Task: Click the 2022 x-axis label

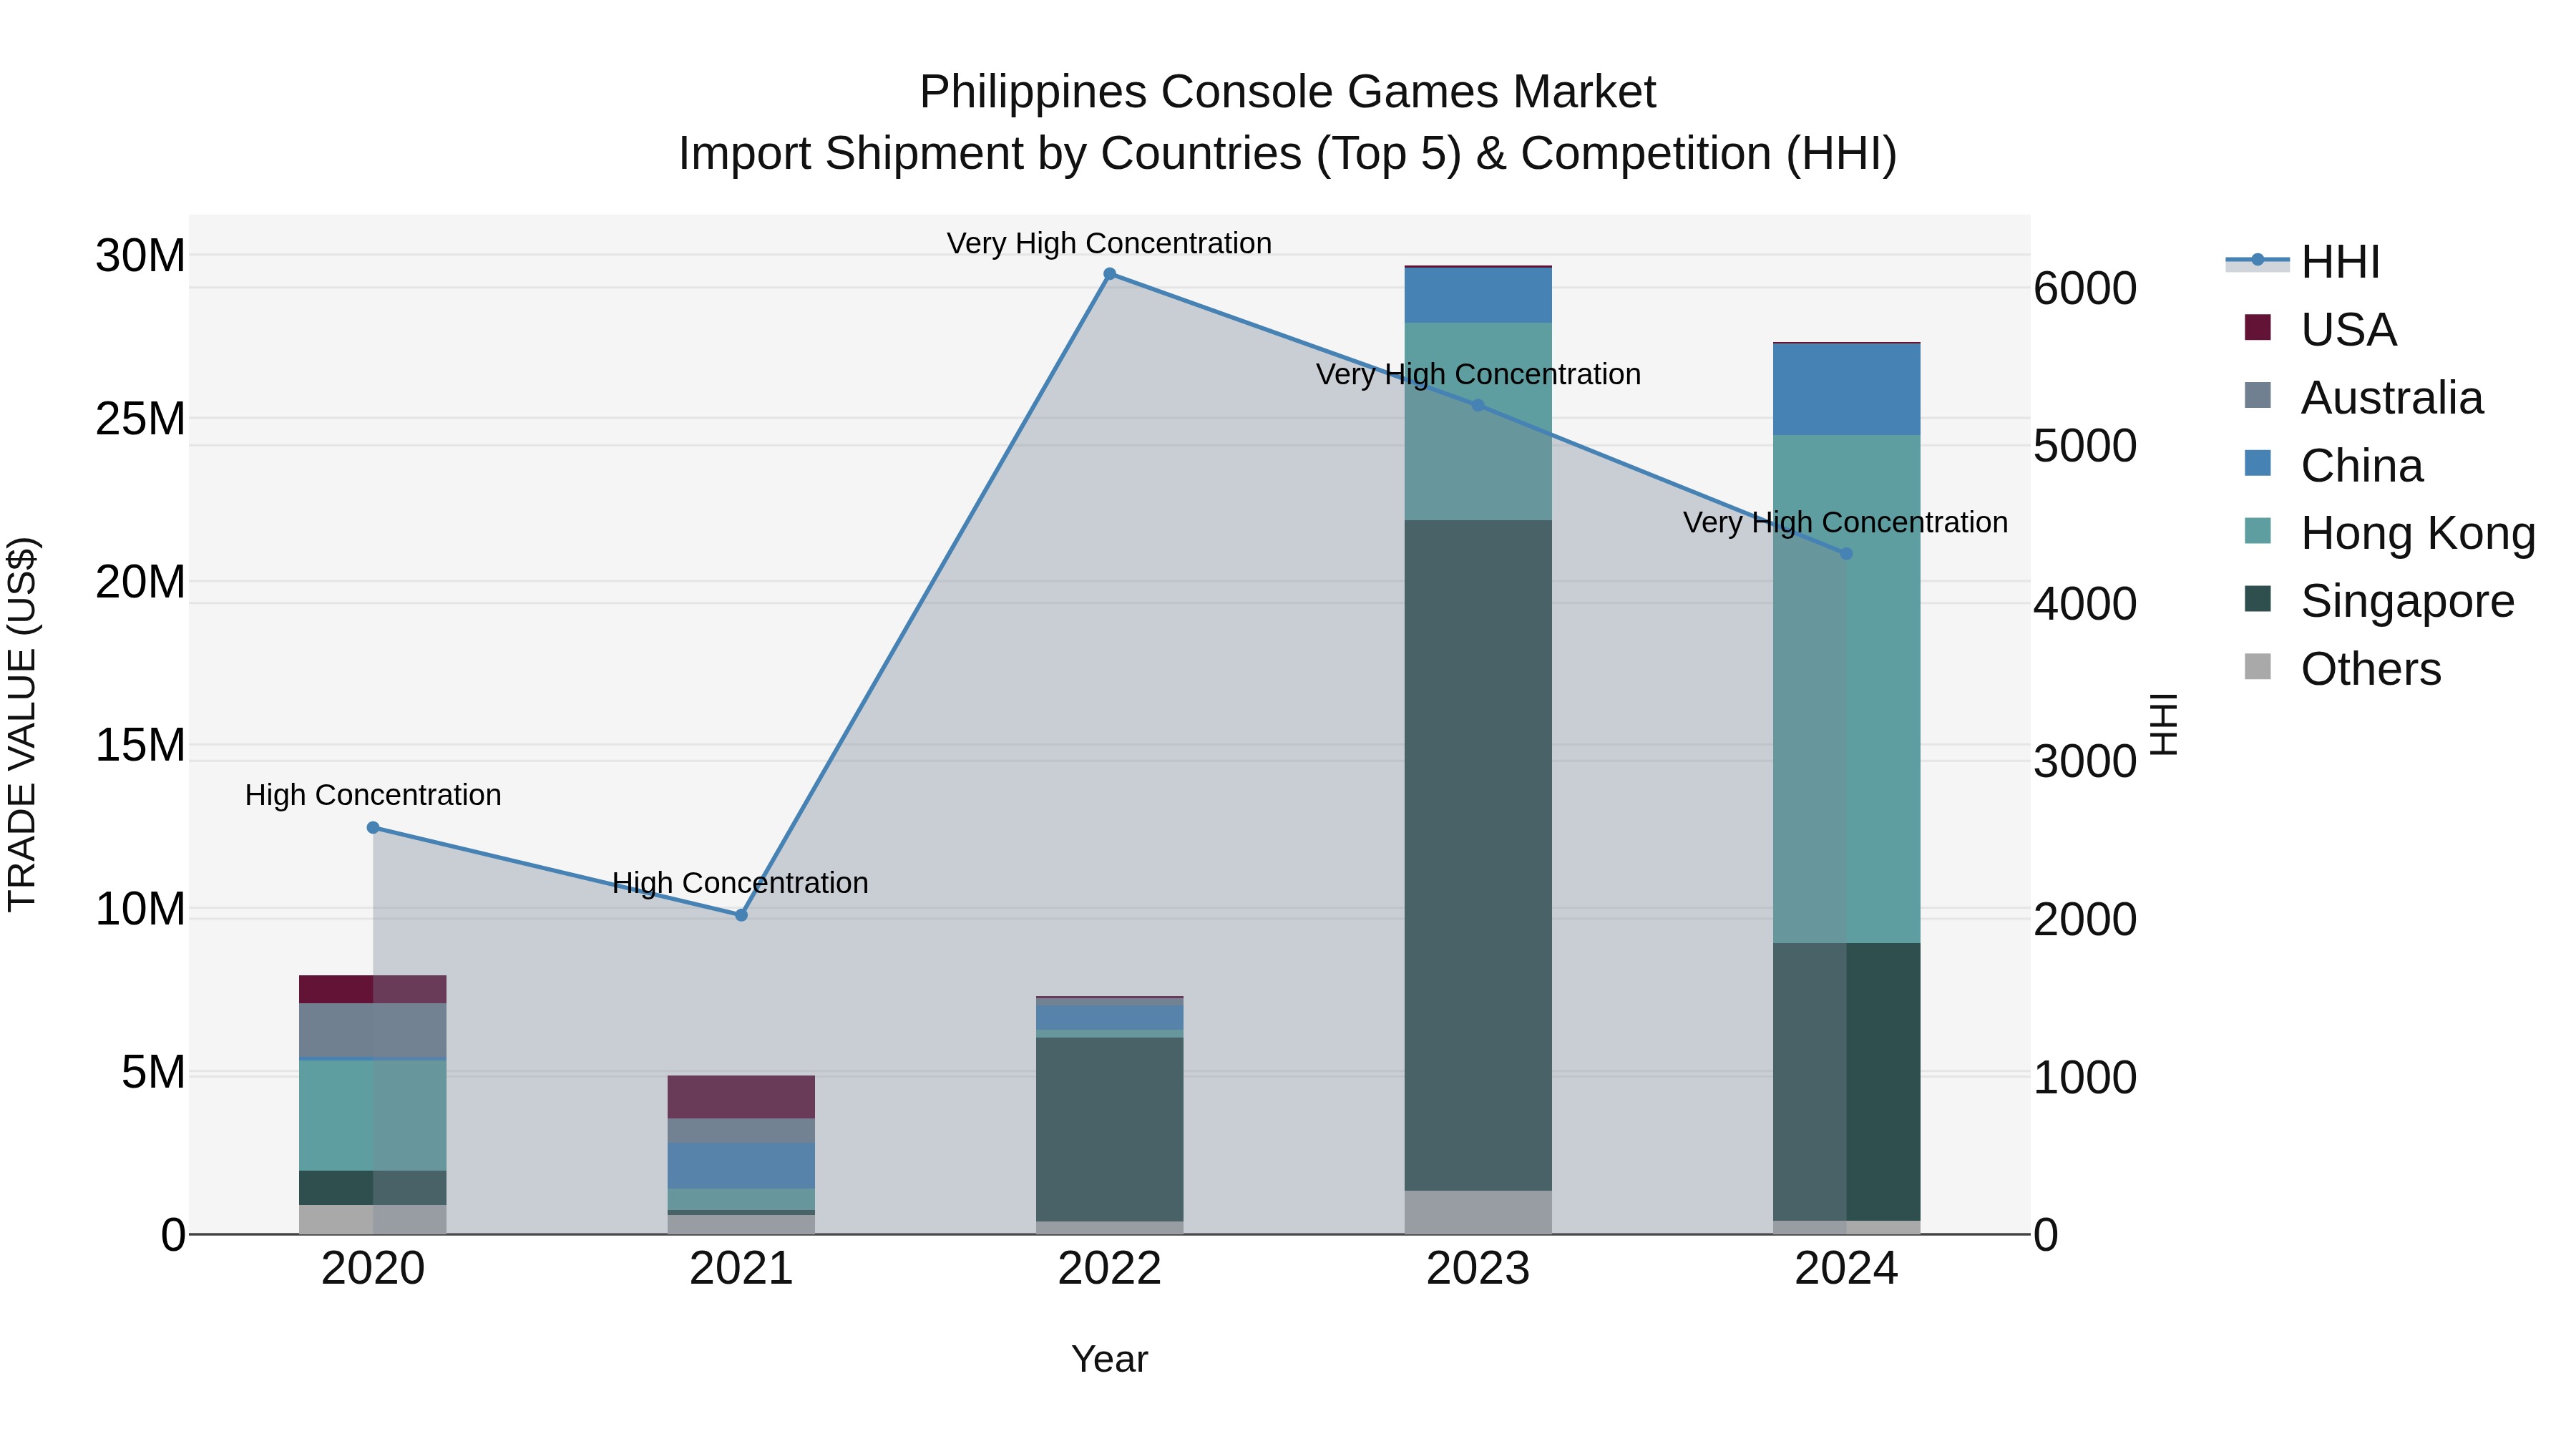Action: pos(1109,1269)
